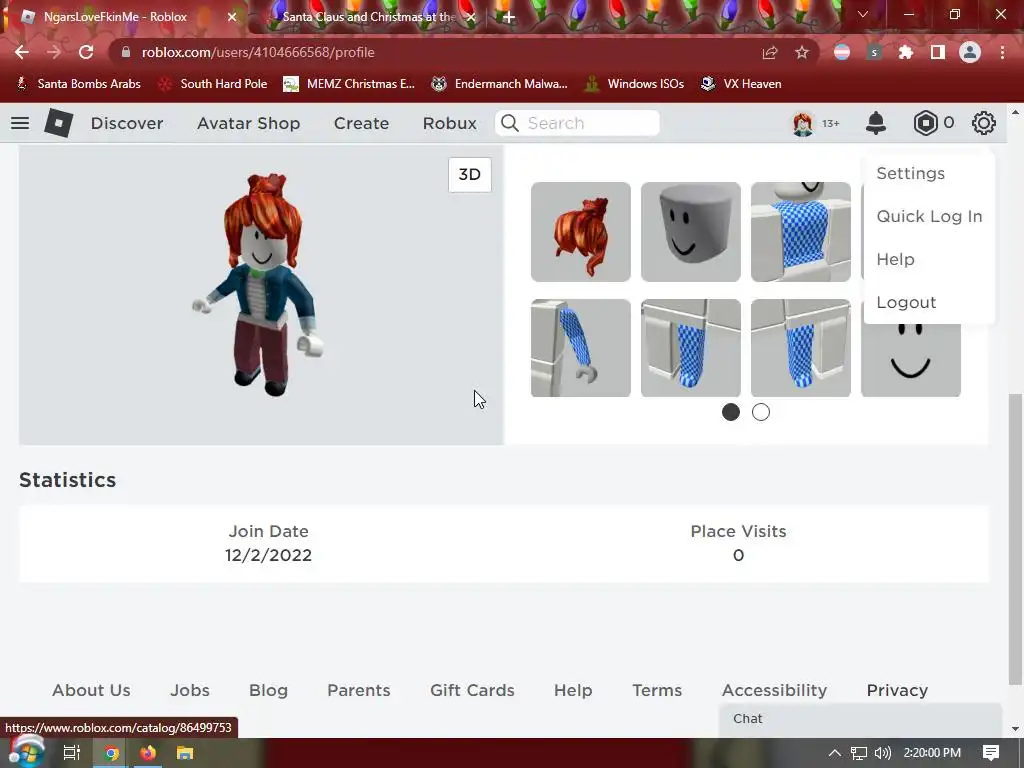Screen dimensions: 1024x768
Task: Open the Chrome profile avatar
Action: [970, 52]
